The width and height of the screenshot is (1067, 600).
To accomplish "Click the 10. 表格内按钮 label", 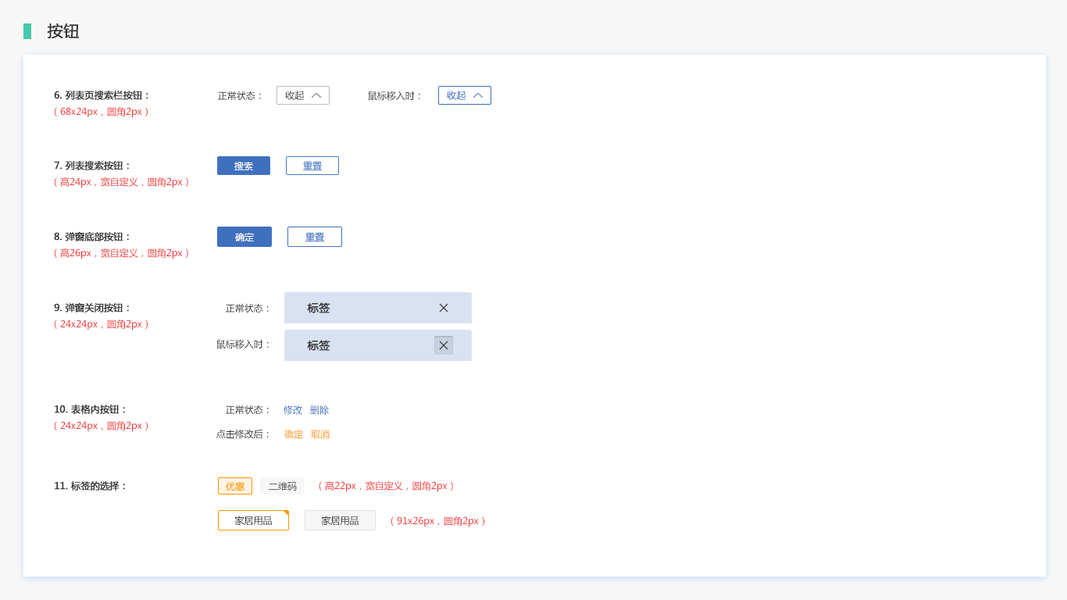I will (90, 409).
